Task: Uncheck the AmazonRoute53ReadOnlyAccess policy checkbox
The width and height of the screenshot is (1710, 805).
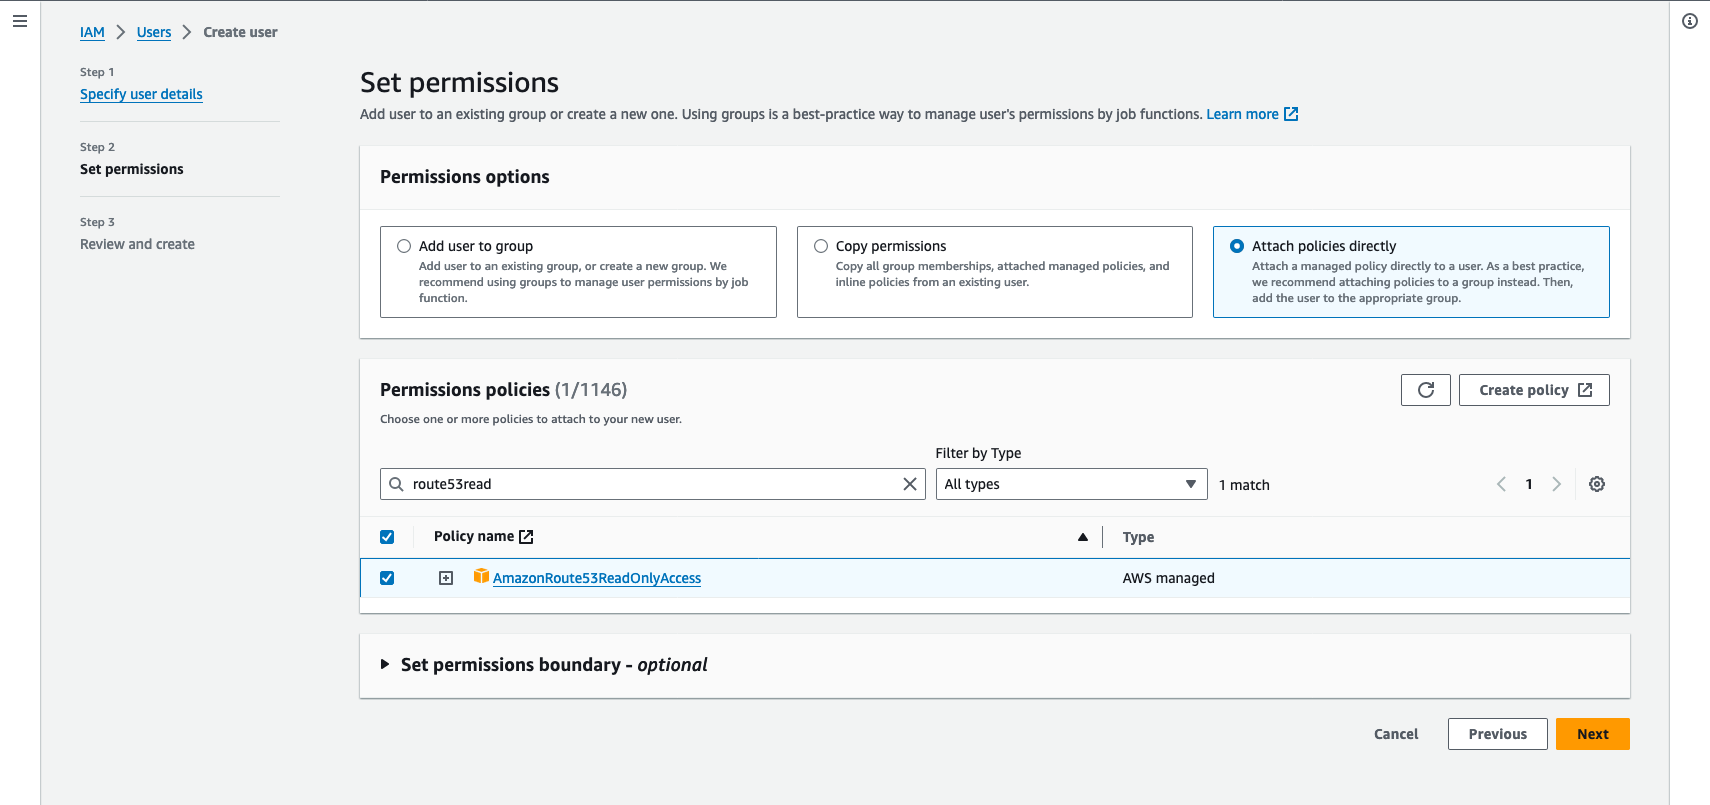Action: (387, 578)
